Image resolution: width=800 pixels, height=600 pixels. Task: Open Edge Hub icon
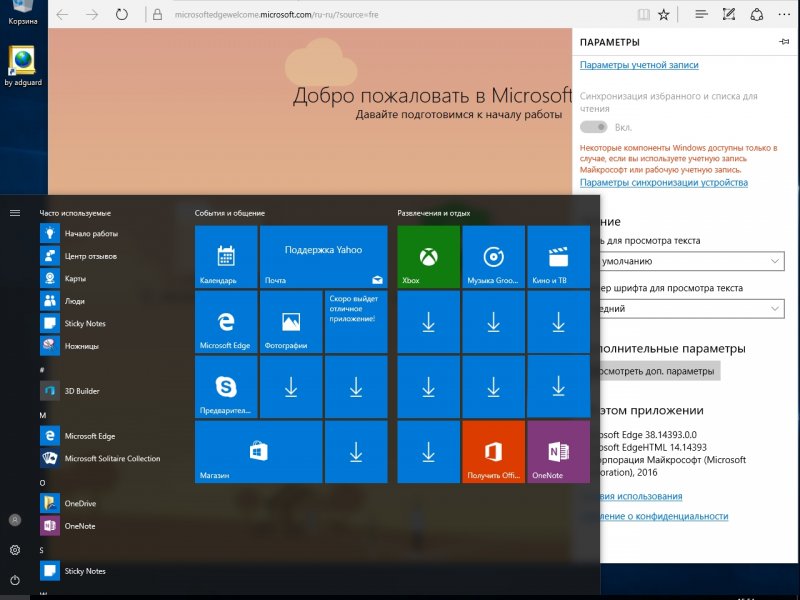coord(702,14)
